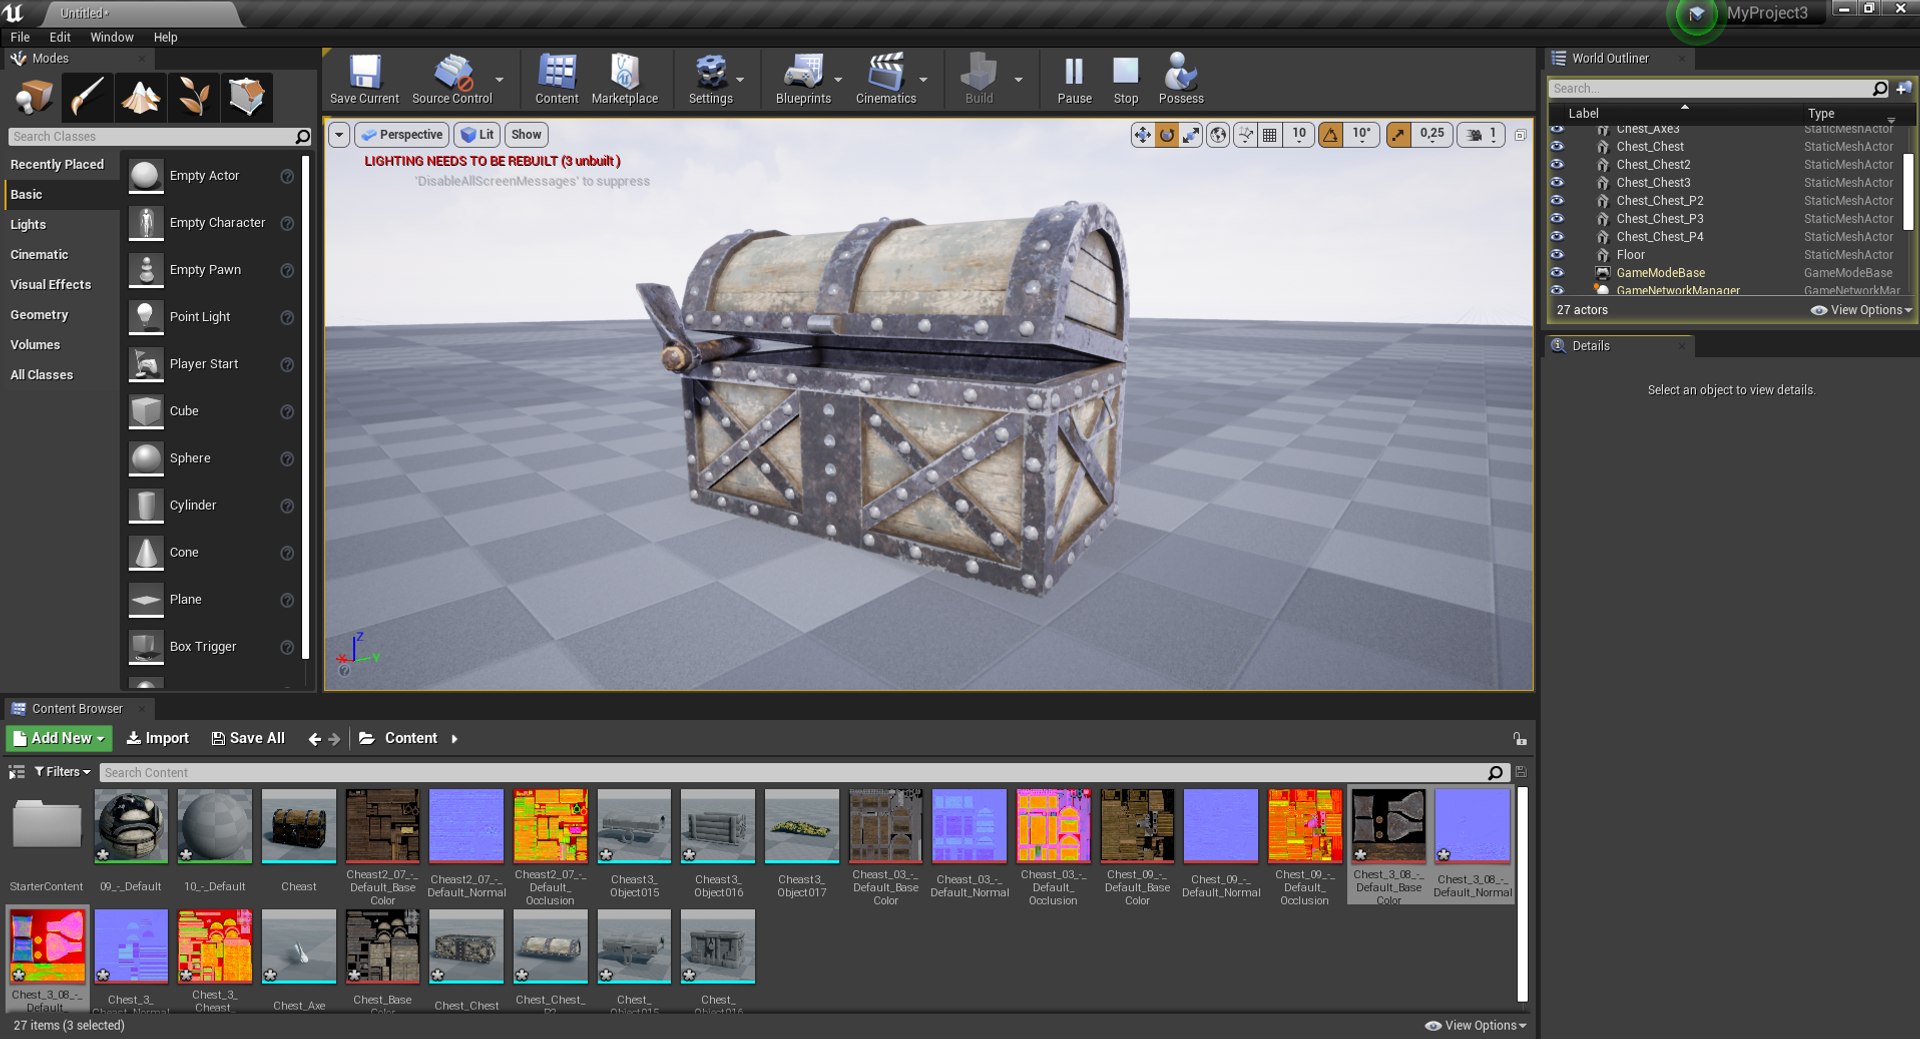Viewport: 1920px width, 1039px height.
Task: Stop the running simulation
Action: [x=1126, y=78]
